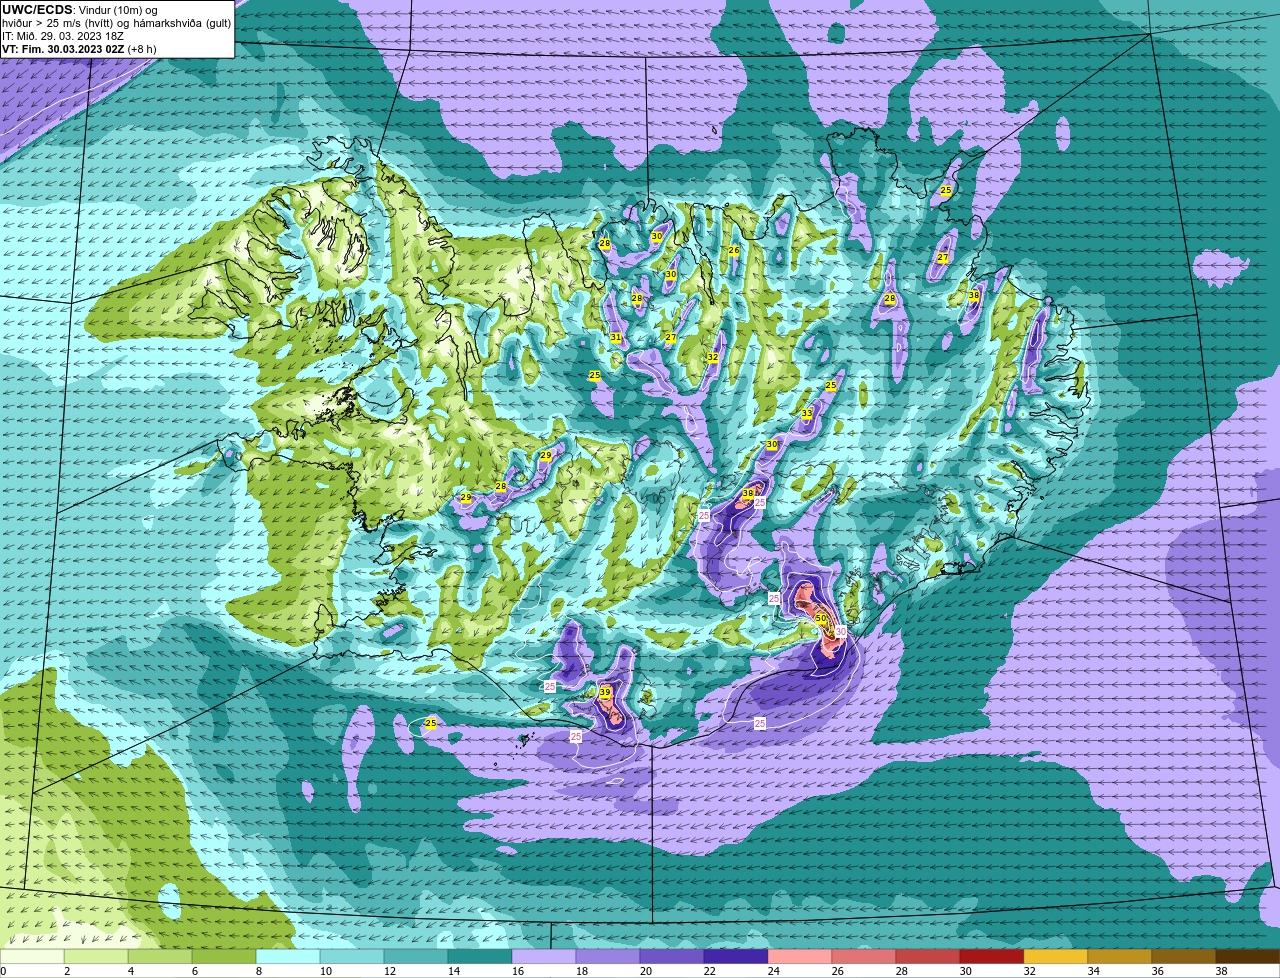
Task: Click the 24–26 m/s pink legend swatch
Action: pos(800,957)
